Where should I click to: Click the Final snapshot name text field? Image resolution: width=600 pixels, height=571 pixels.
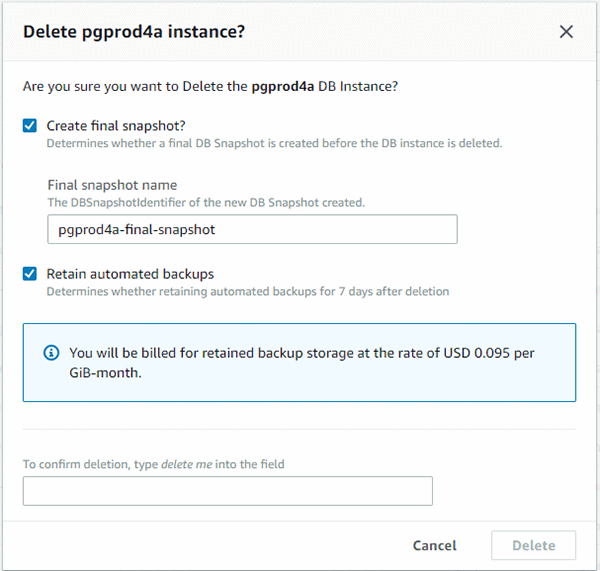point(252,229)
